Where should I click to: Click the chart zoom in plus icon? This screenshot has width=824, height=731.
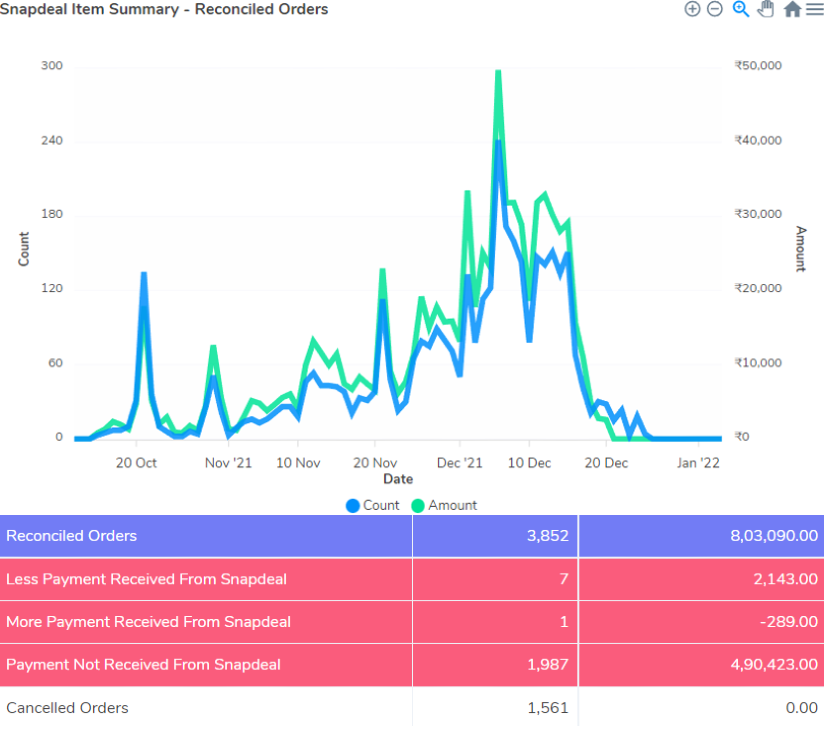(692, 9)
